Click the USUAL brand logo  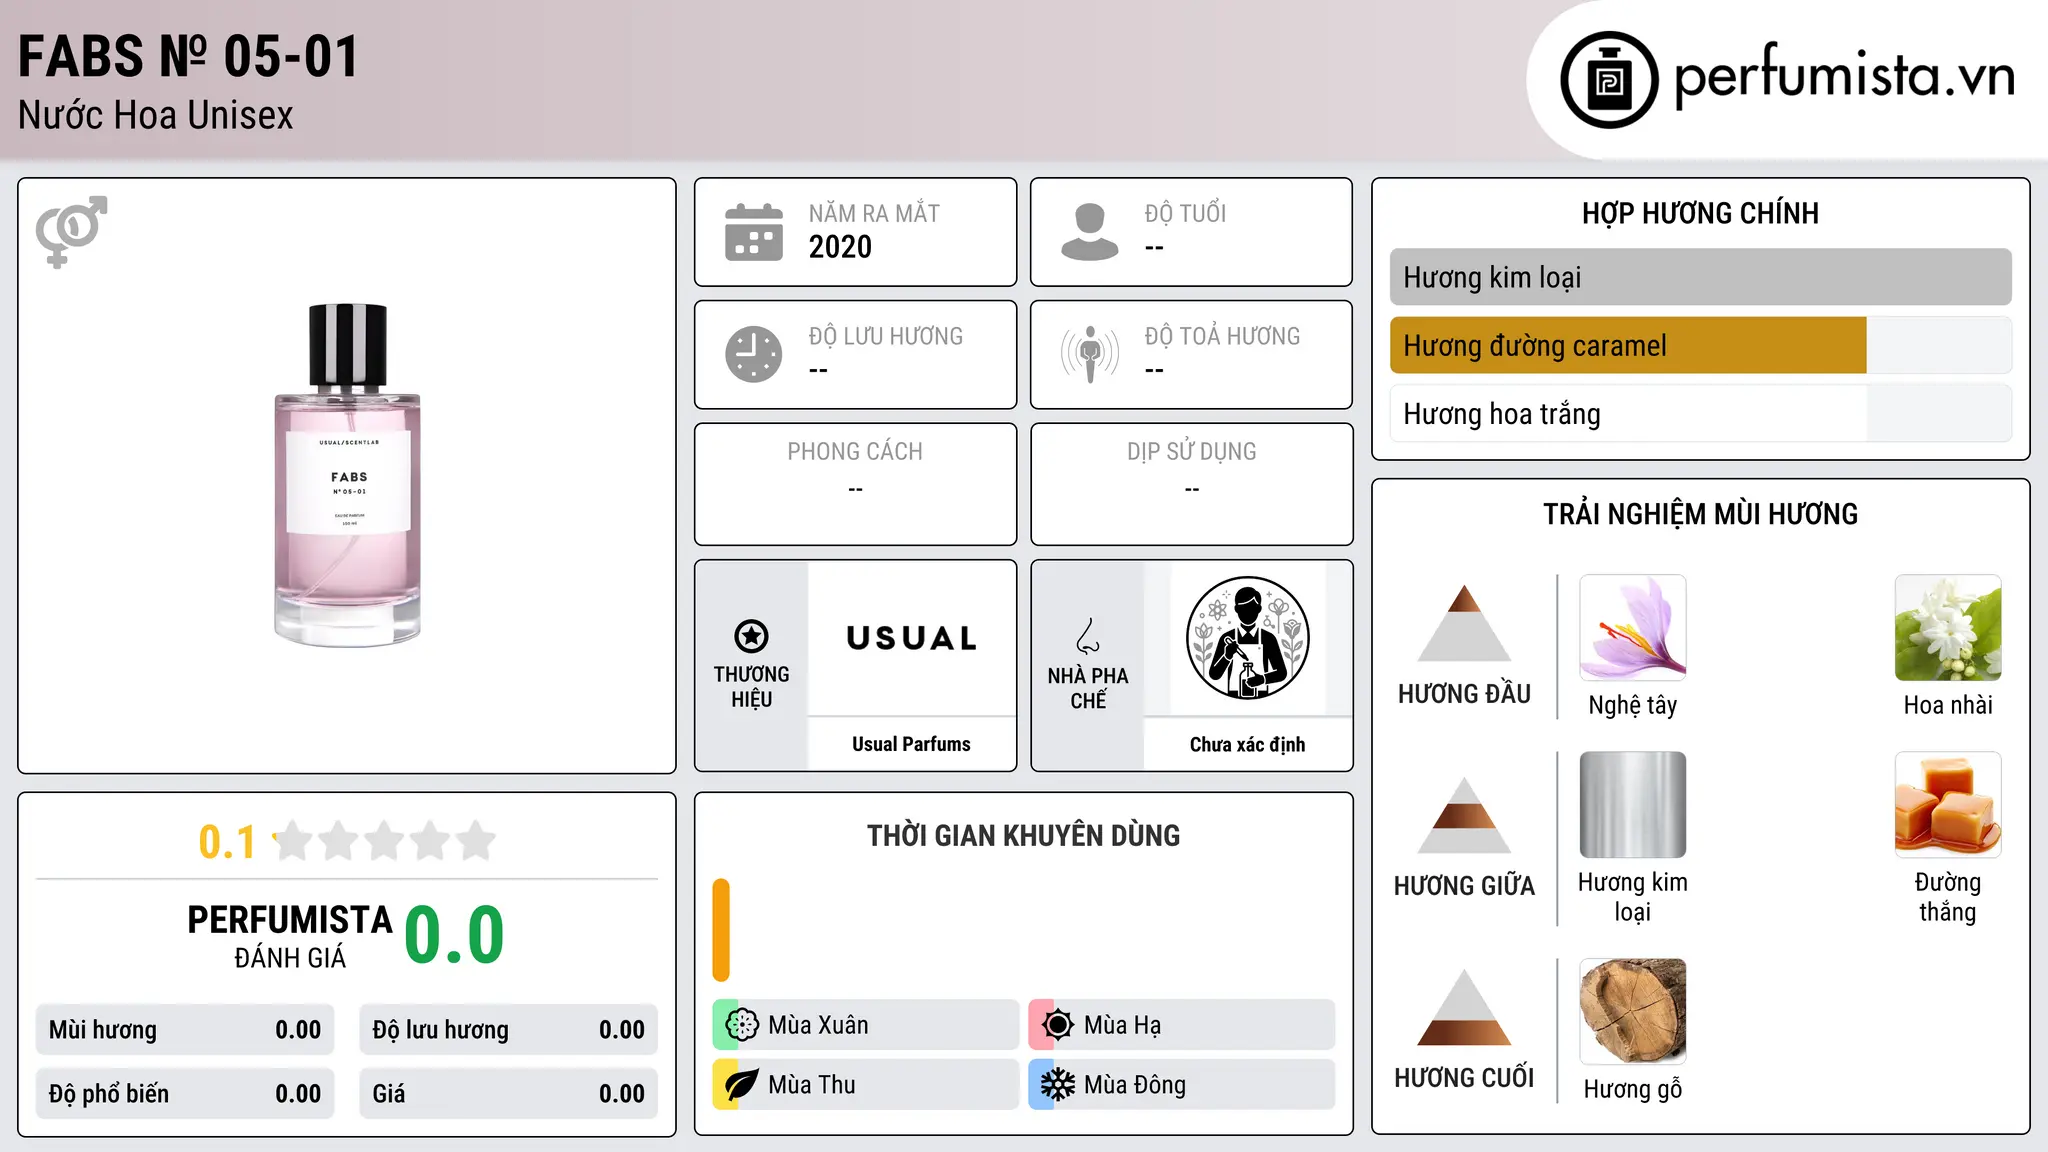click(x=911, y=638)
